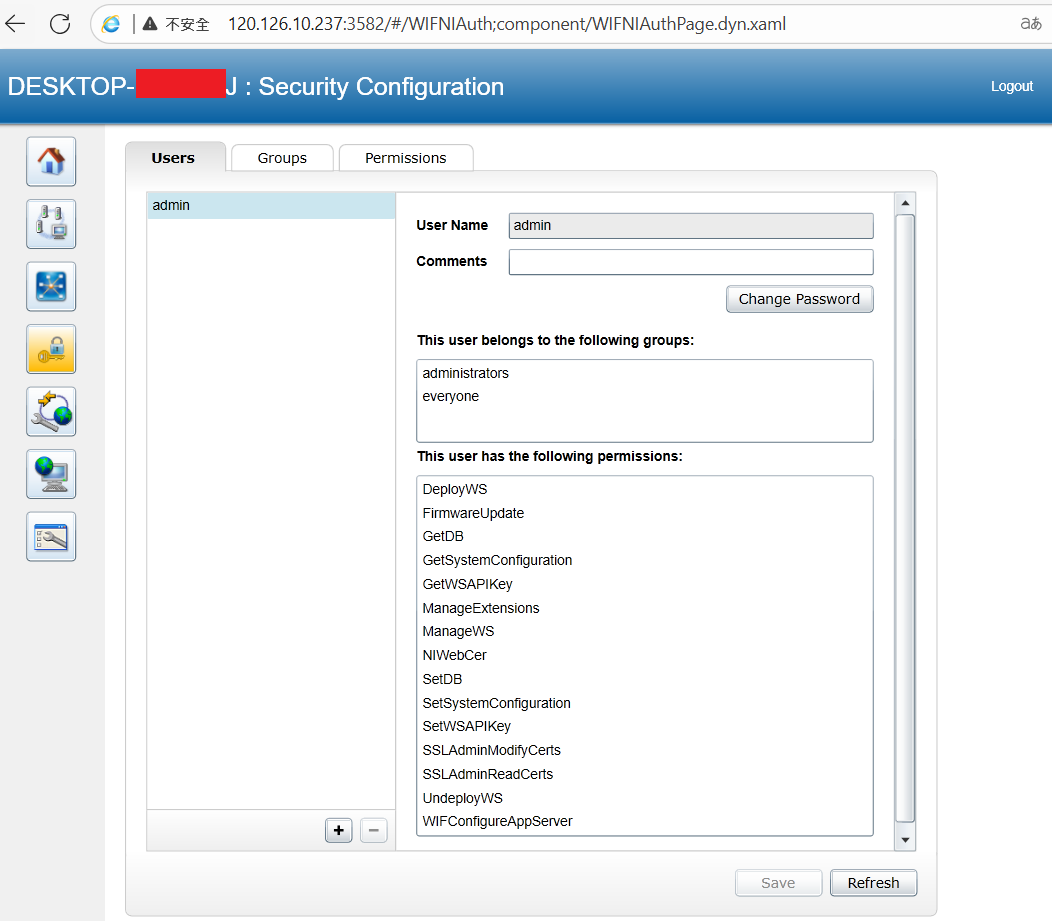The width and height of the screenshot is (1052, 921).
Task: Select admin in the users list
Action: [271, 205]
